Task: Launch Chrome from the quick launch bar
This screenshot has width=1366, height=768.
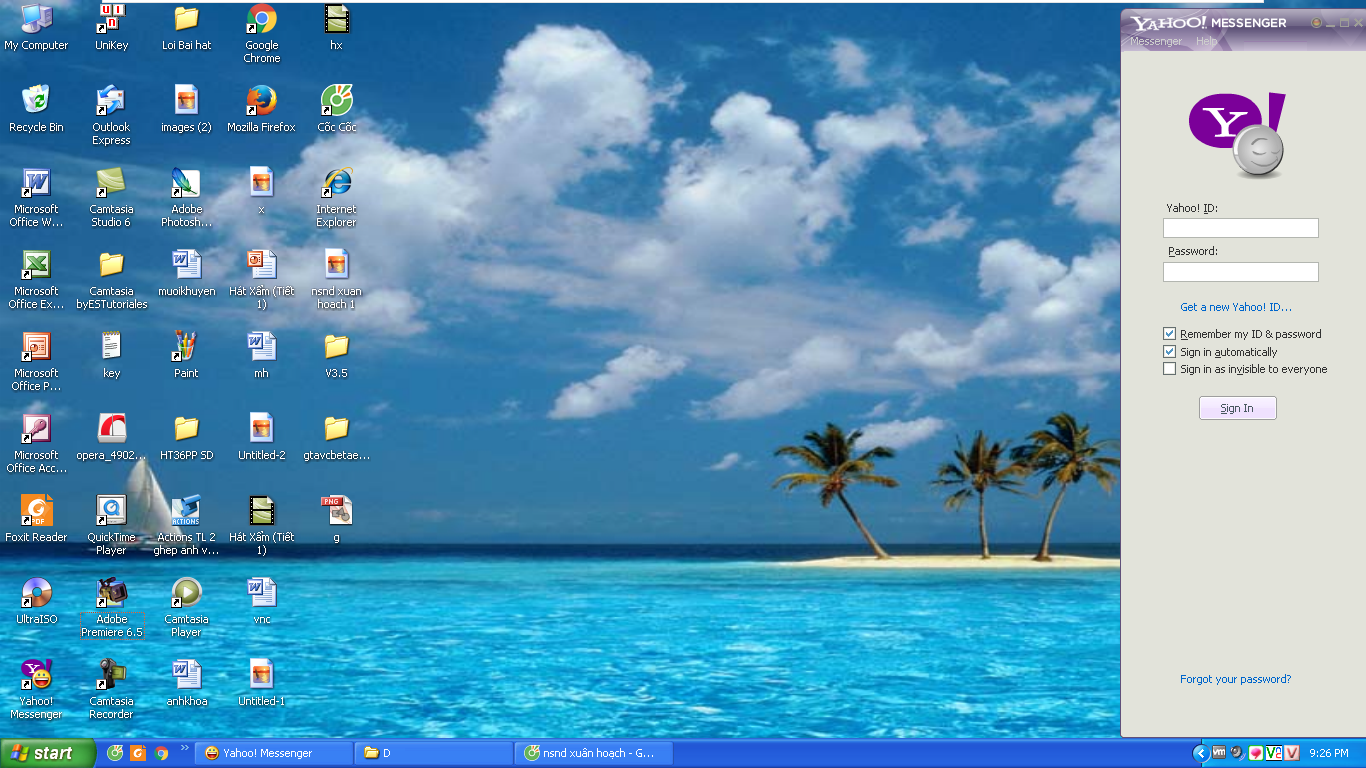Action: [161, 753]
